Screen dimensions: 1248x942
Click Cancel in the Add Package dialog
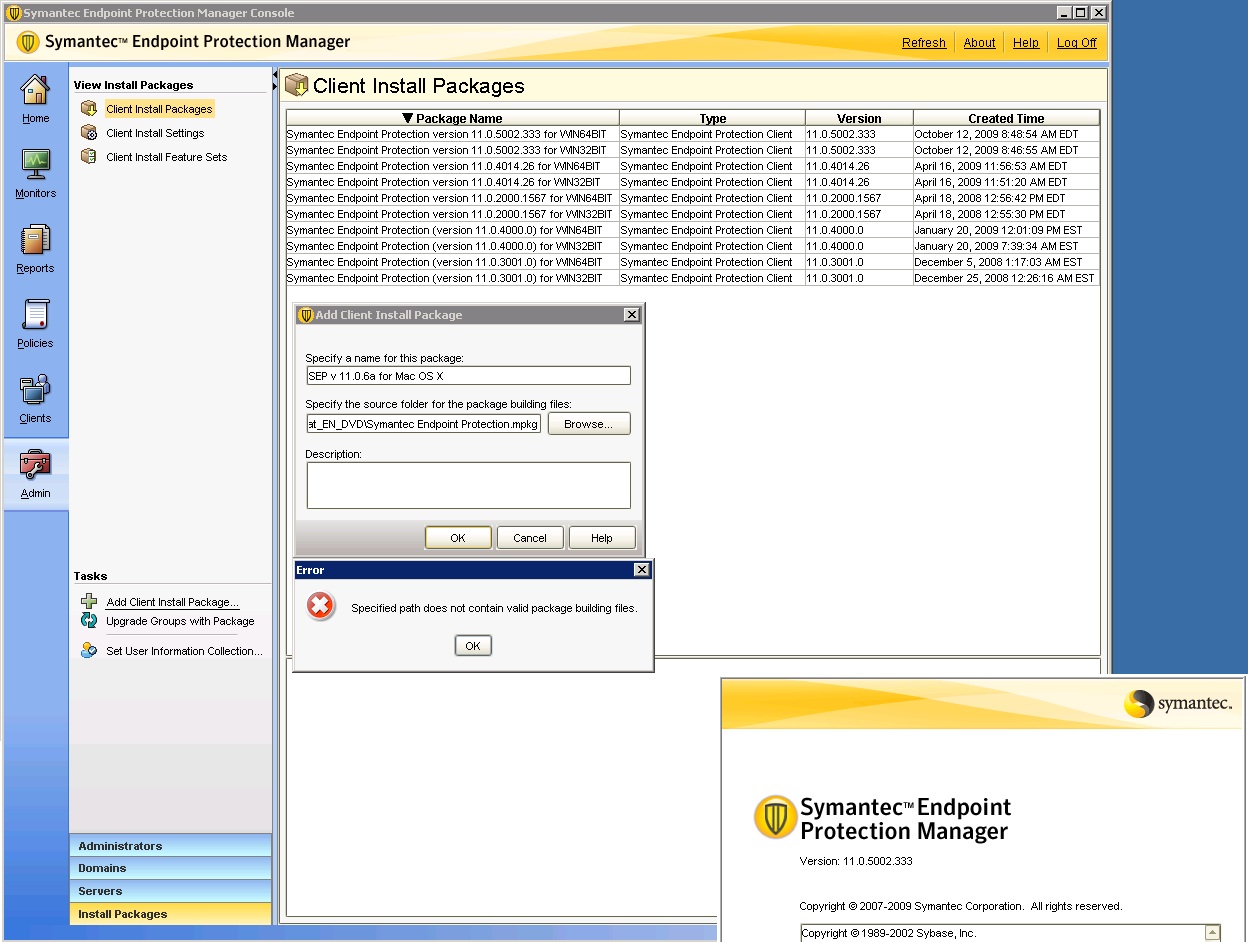530,538
